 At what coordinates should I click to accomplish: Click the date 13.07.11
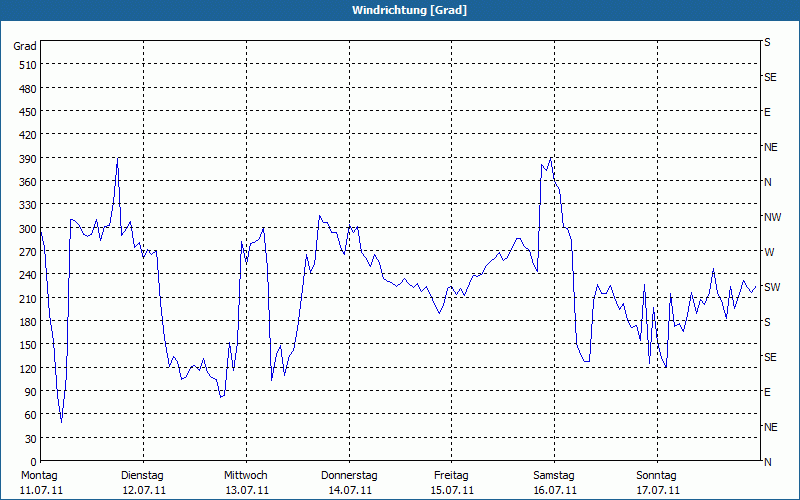[x=247, y=491]
